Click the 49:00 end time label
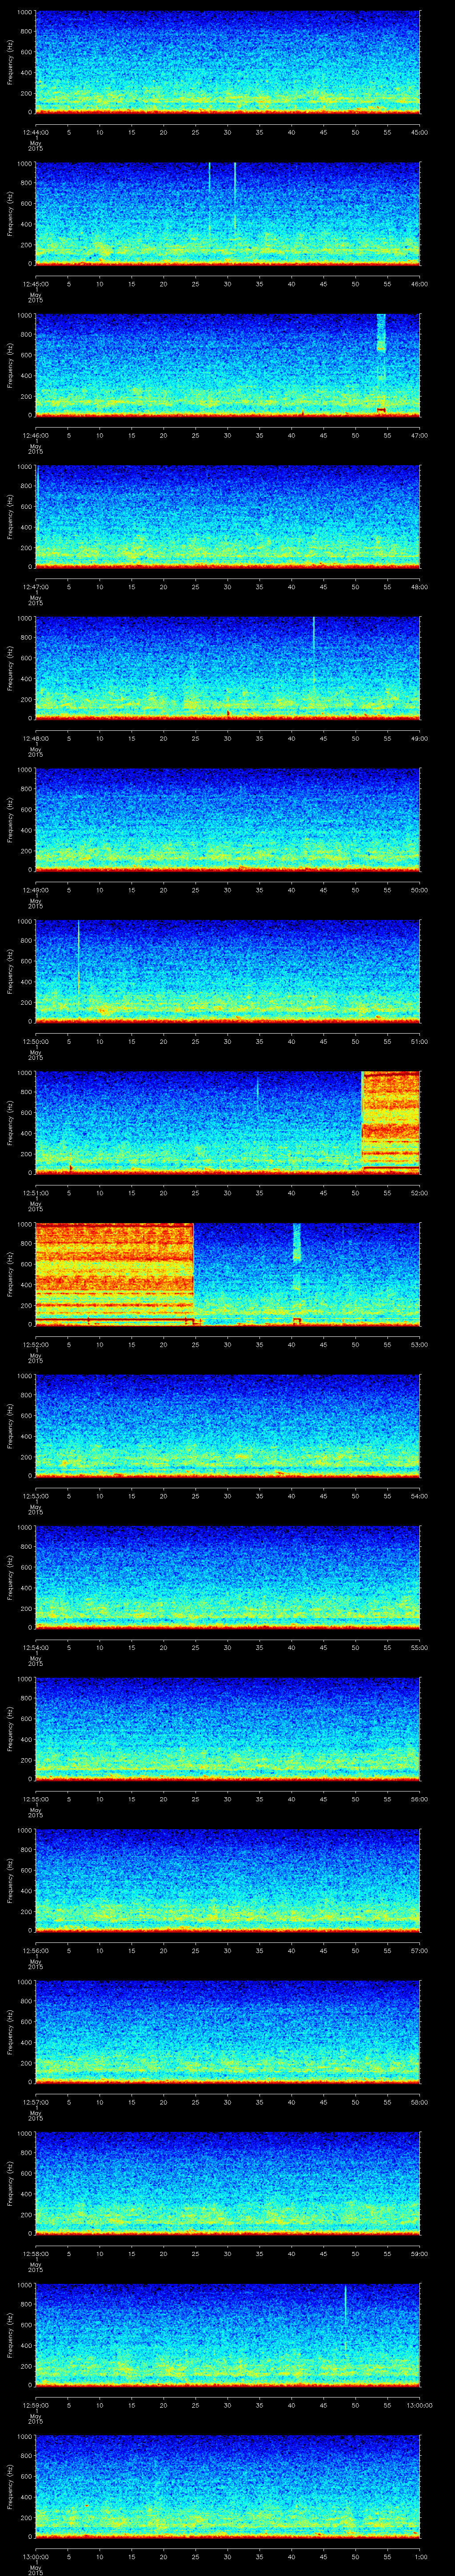The height and width of the screenshot is (2576, 455). [420, 738]
